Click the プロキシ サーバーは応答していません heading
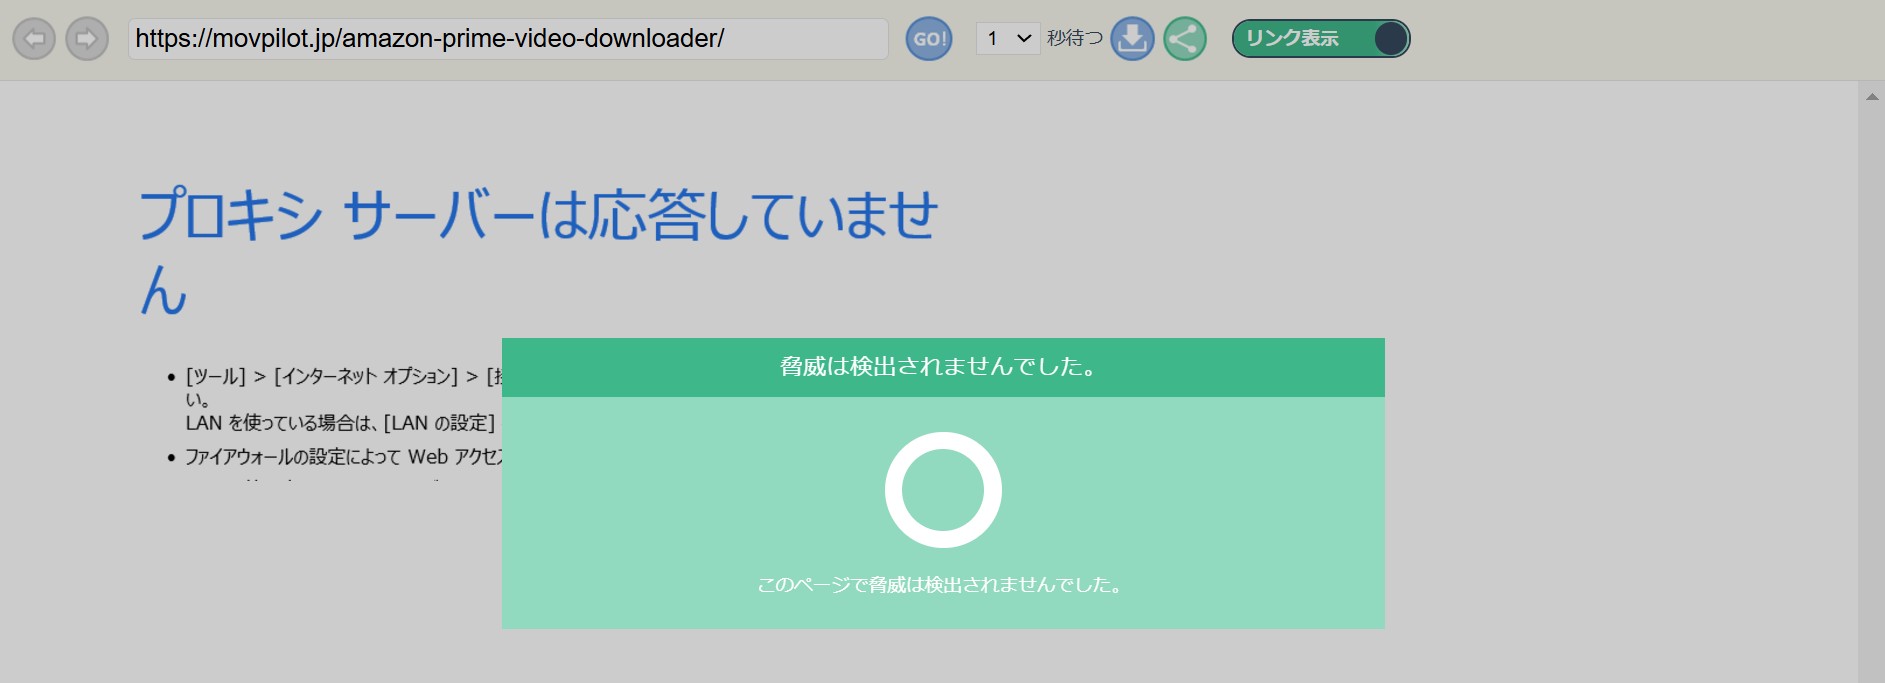Image resolution: width=1885 pixels, height=683 pixels. pos(538,252)
